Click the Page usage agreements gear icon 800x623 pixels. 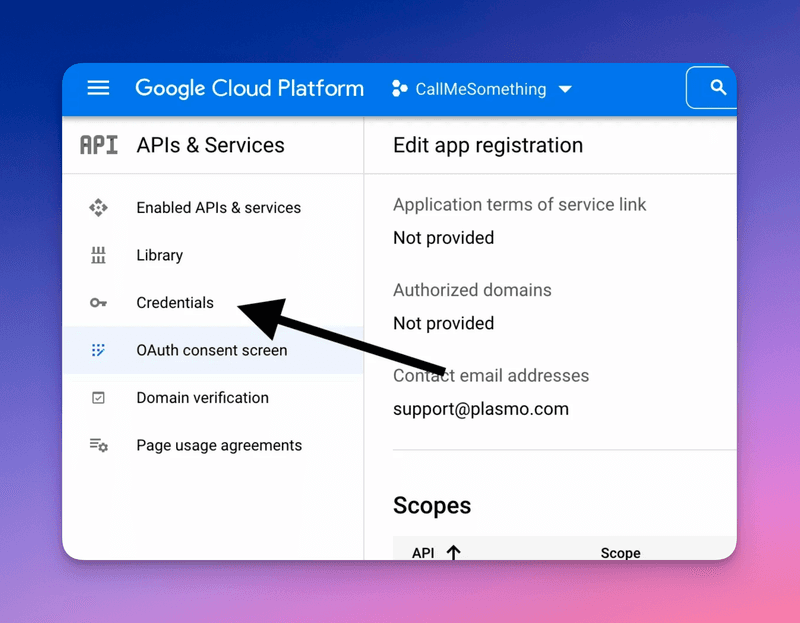(98, 445)
